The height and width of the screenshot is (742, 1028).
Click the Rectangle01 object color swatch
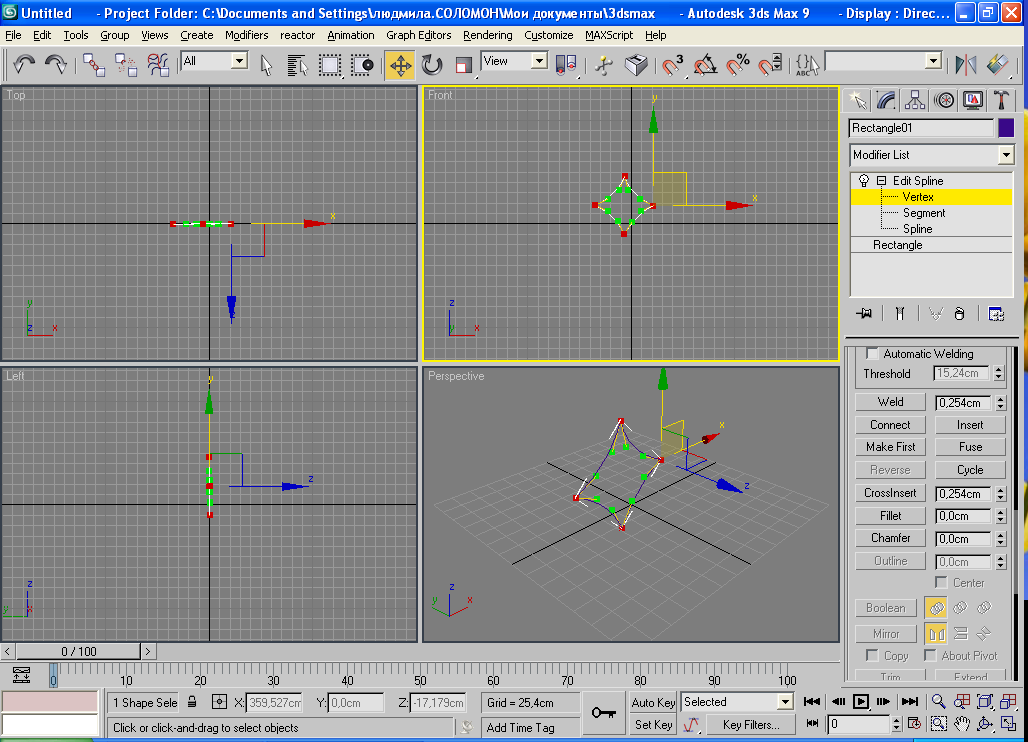point(1006,128)
